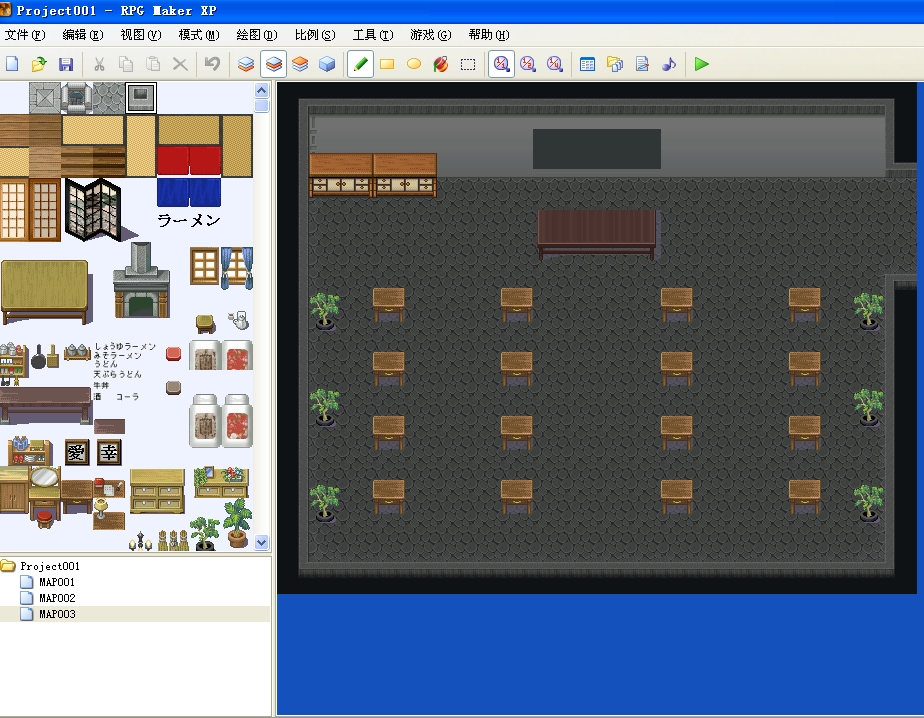Open the Sound Test music note icon
924x718 pixels.
(669, 64)
